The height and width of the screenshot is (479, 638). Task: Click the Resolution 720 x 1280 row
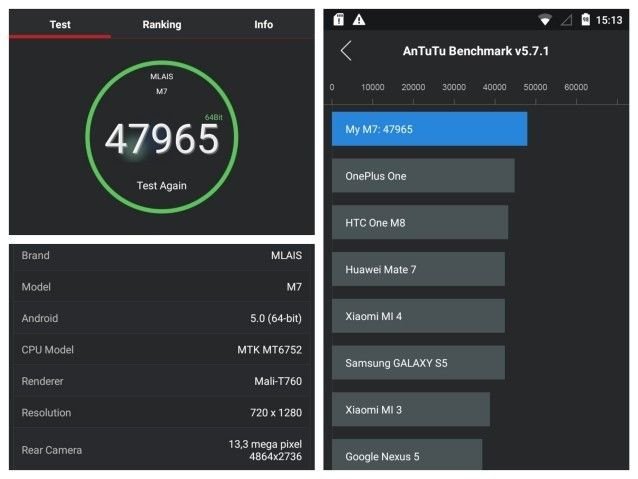coord(162,413)
